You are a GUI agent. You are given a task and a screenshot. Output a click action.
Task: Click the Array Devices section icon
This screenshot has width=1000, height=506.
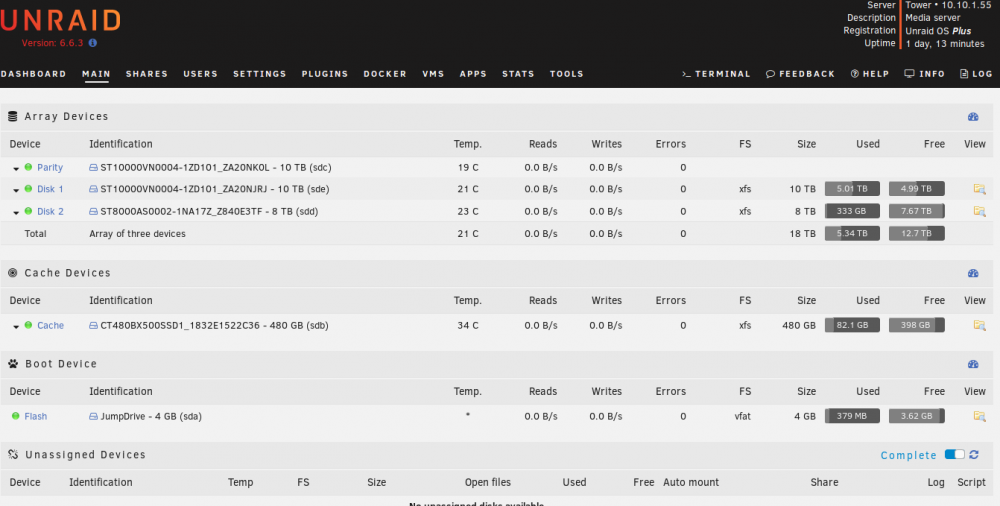12,116
